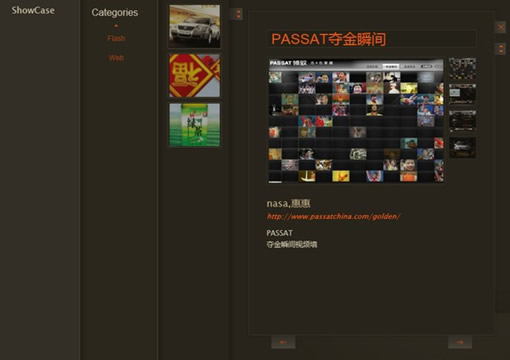Click the left arrow previous button

[x=283, y=342]
